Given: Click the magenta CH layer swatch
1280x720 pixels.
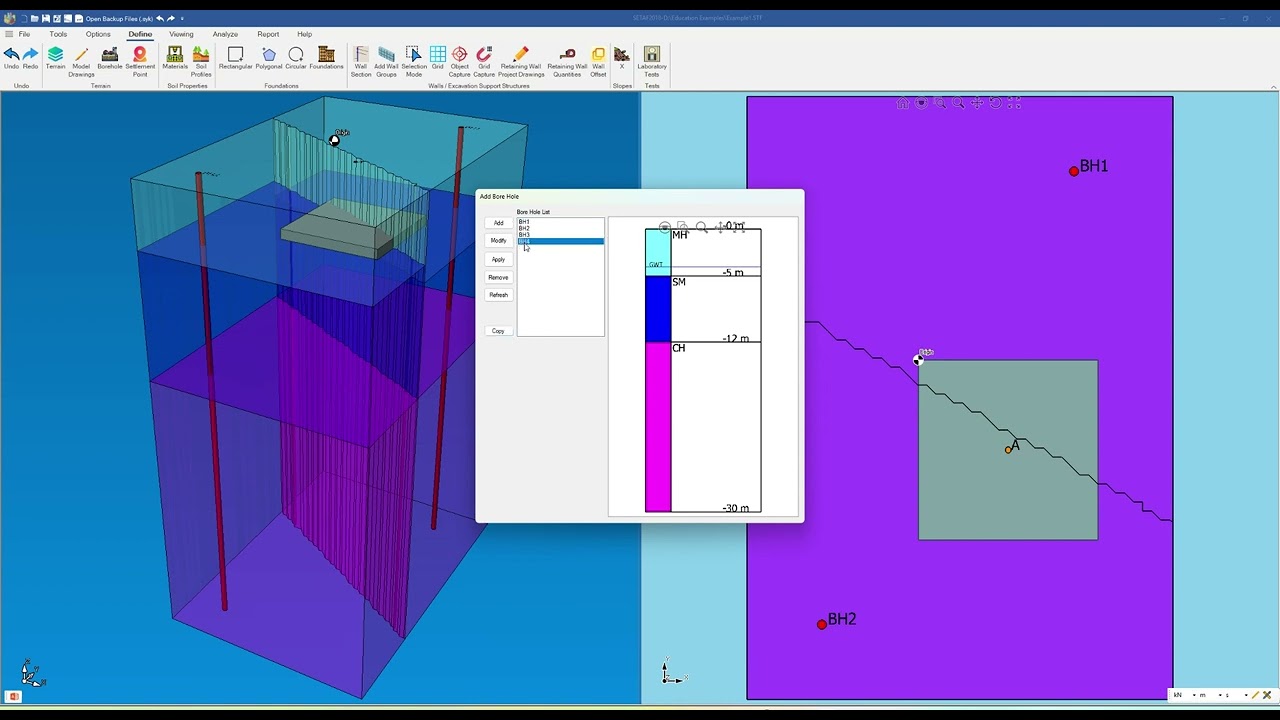Looking at the screenshot, I should click(658, 427).
